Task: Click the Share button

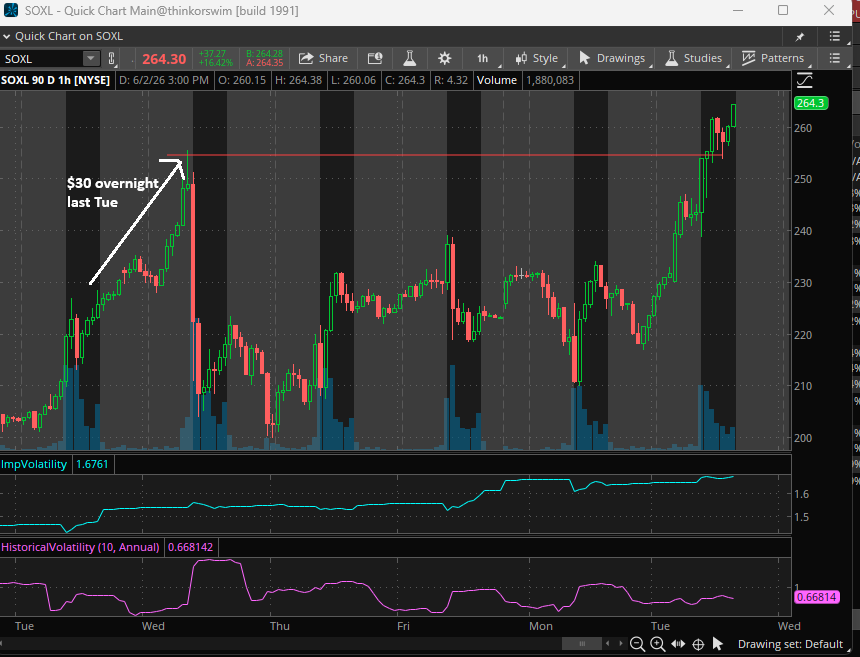Action: pos(323,58)
